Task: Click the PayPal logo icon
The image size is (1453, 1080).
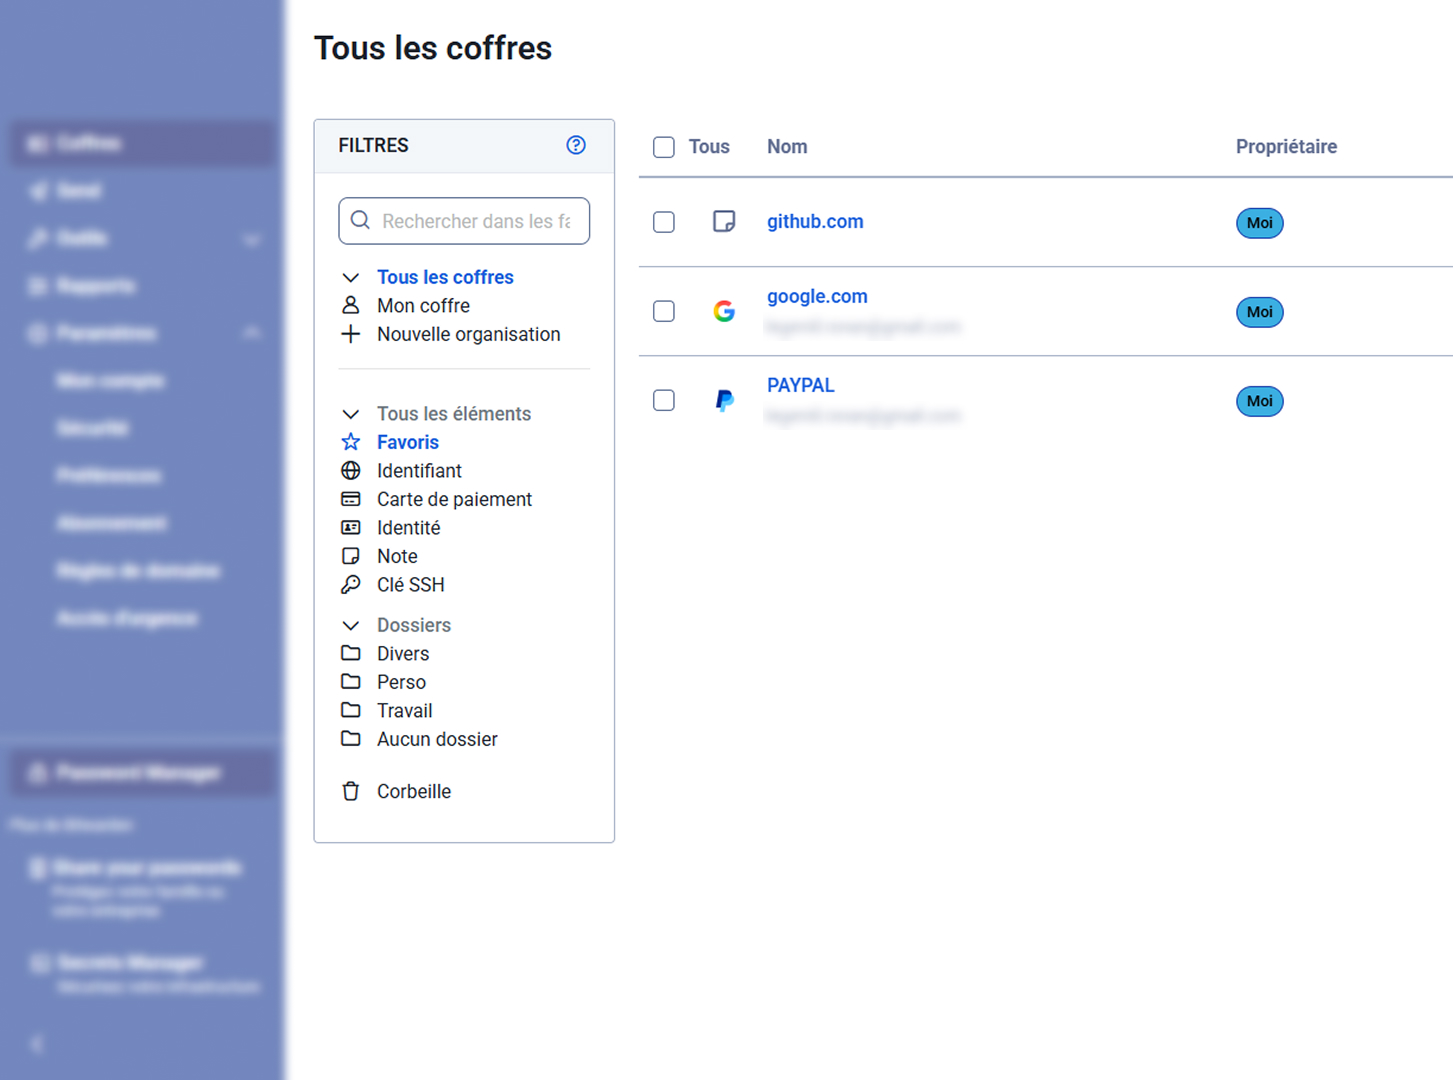Action: coord(724,400)
